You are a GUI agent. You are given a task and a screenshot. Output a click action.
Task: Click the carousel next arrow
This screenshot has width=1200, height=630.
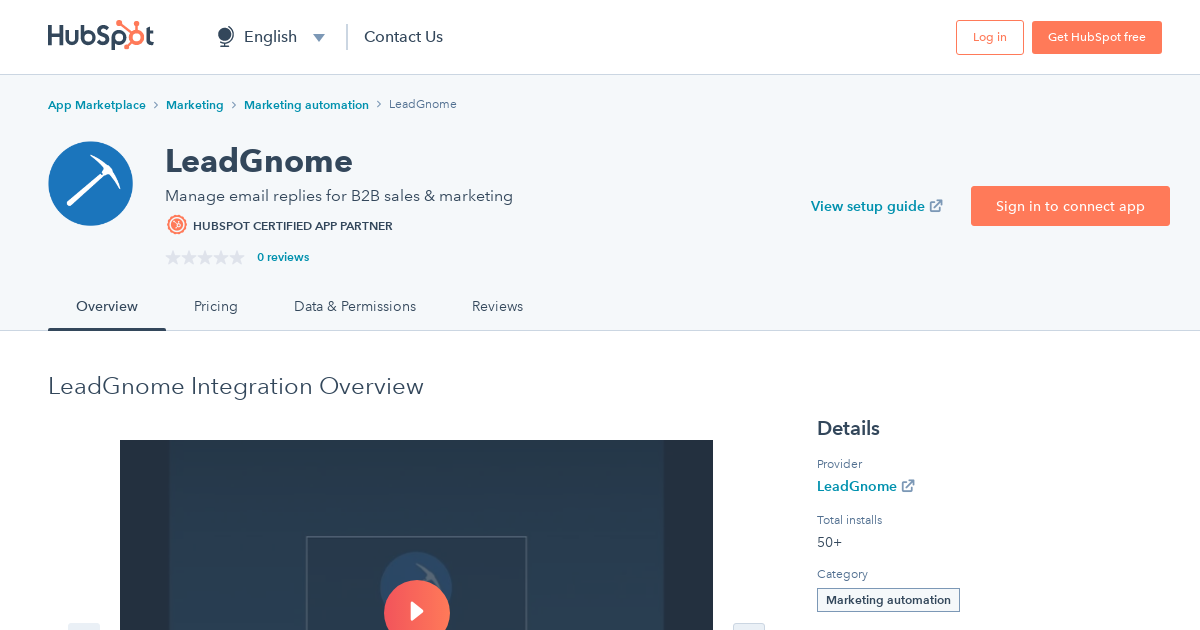(x=748, y=626)
